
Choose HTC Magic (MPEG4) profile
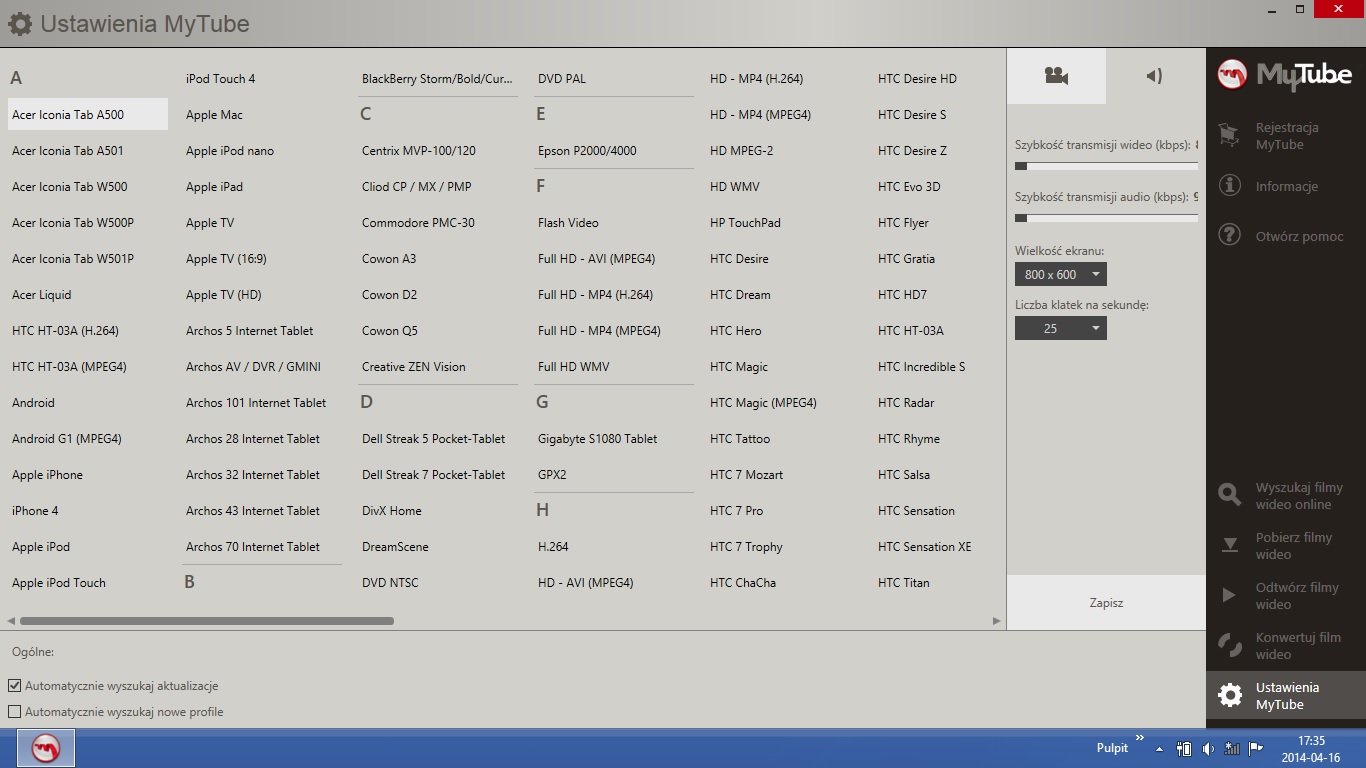(x=763, y=402)
